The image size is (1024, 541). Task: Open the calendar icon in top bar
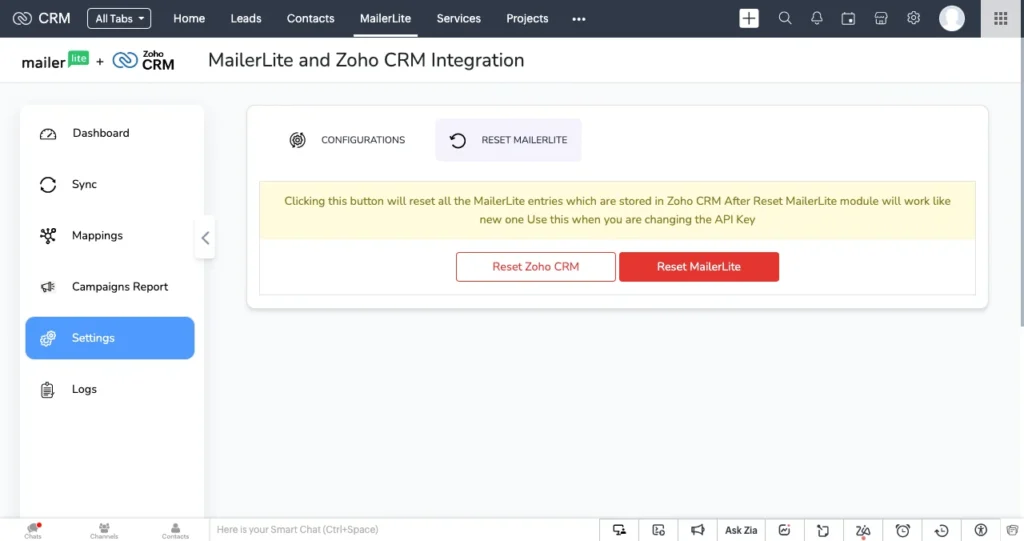point(848,18)
